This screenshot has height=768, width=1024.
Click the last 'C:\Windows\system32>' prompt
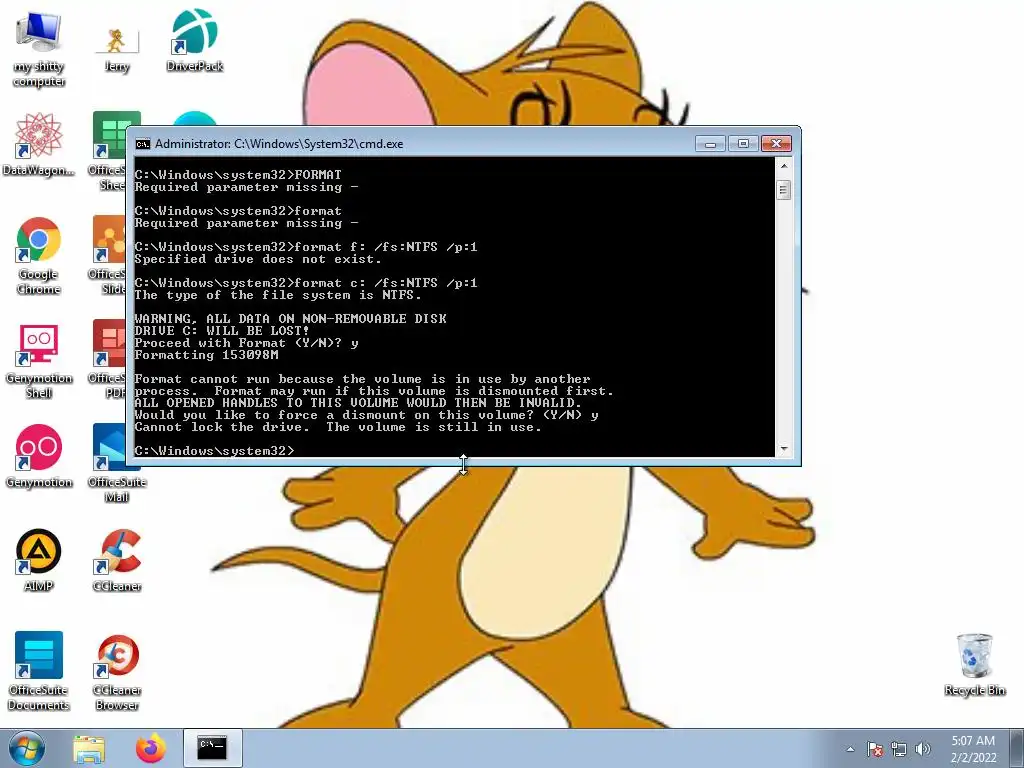(x=214, y=451)
